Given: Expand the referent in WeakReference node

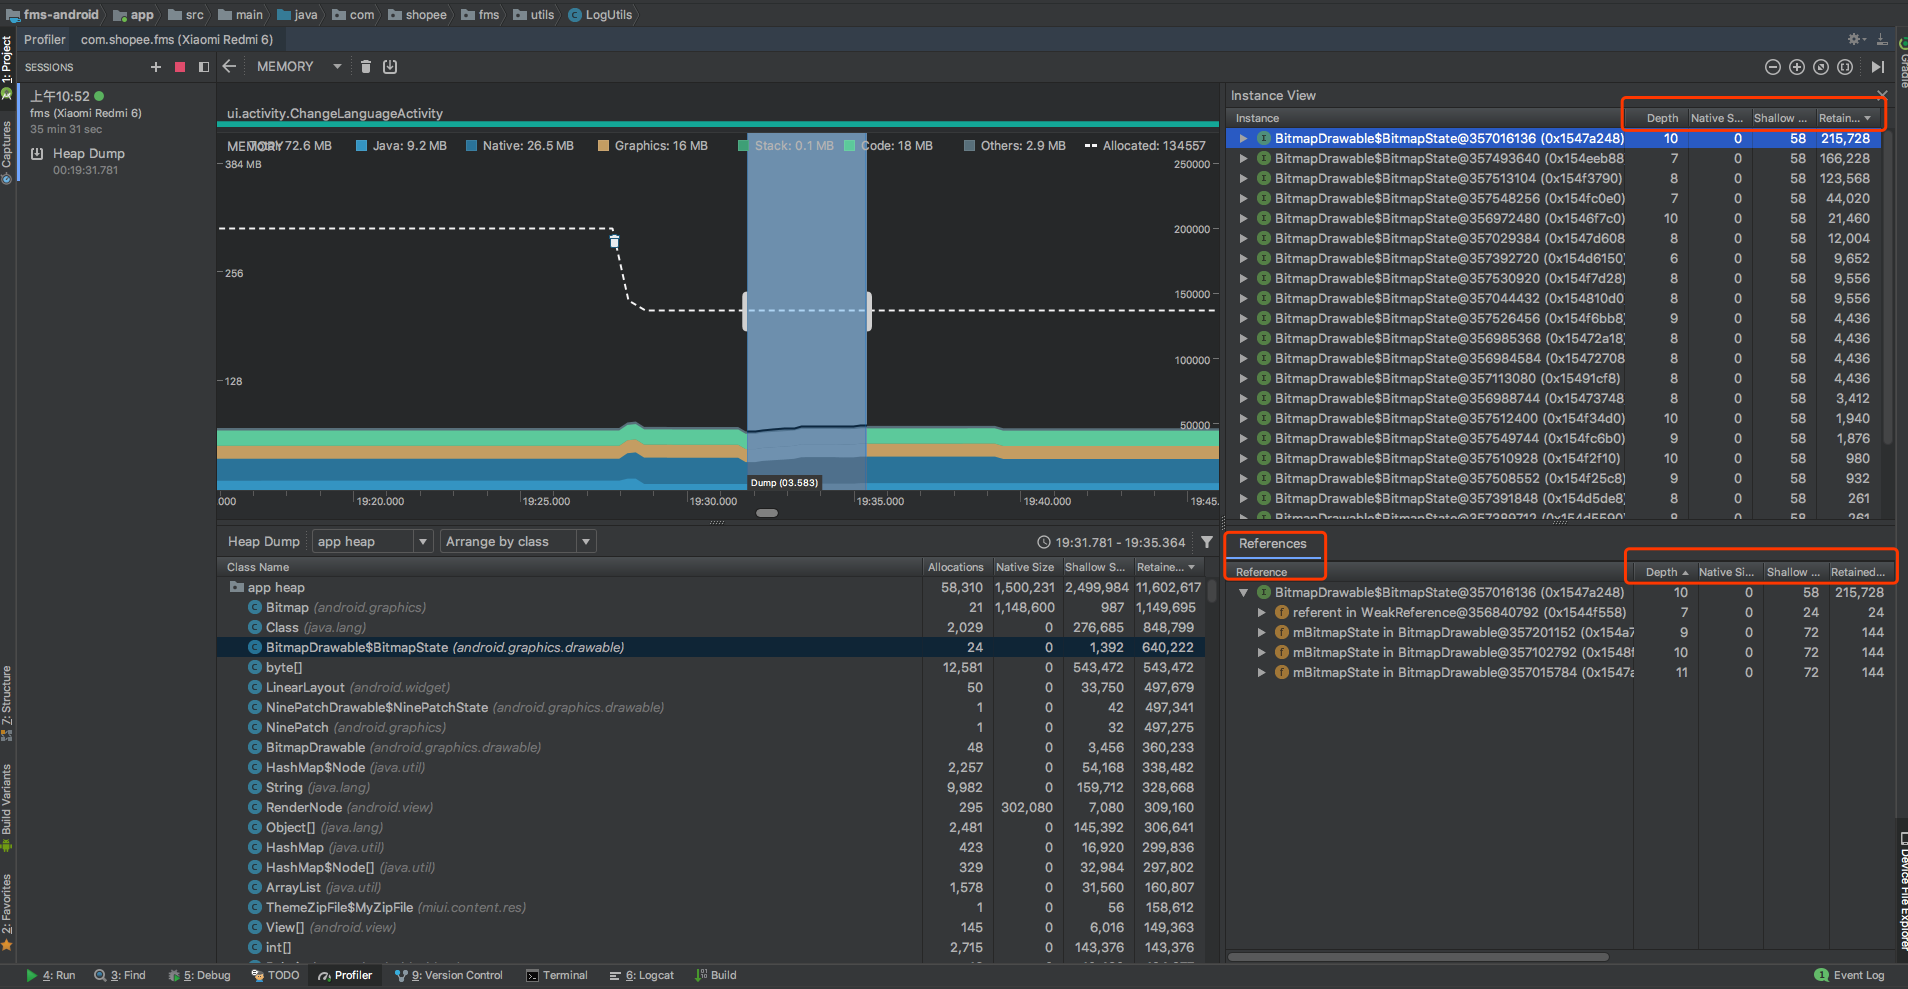Looking at the screenshot, I should [1261, 613].
